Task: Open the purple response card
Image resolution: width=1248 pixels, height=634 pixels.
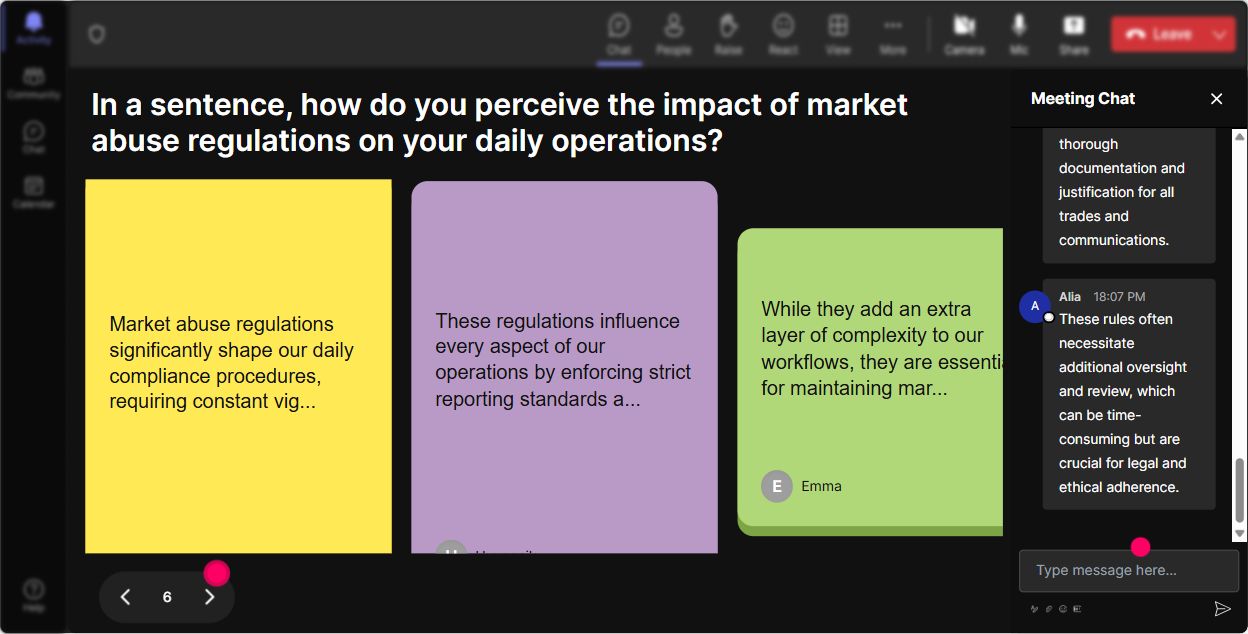Action: (x=564, y=367)
